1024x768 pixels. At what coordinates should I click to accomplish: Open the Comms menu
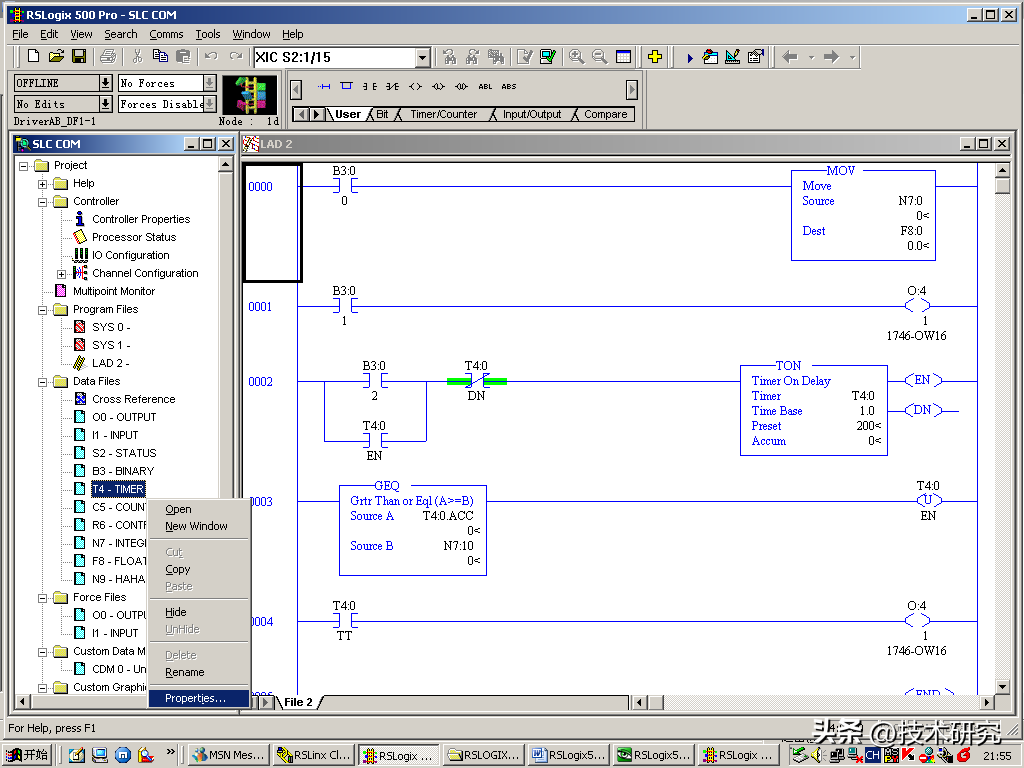click(x=166, y=34)
